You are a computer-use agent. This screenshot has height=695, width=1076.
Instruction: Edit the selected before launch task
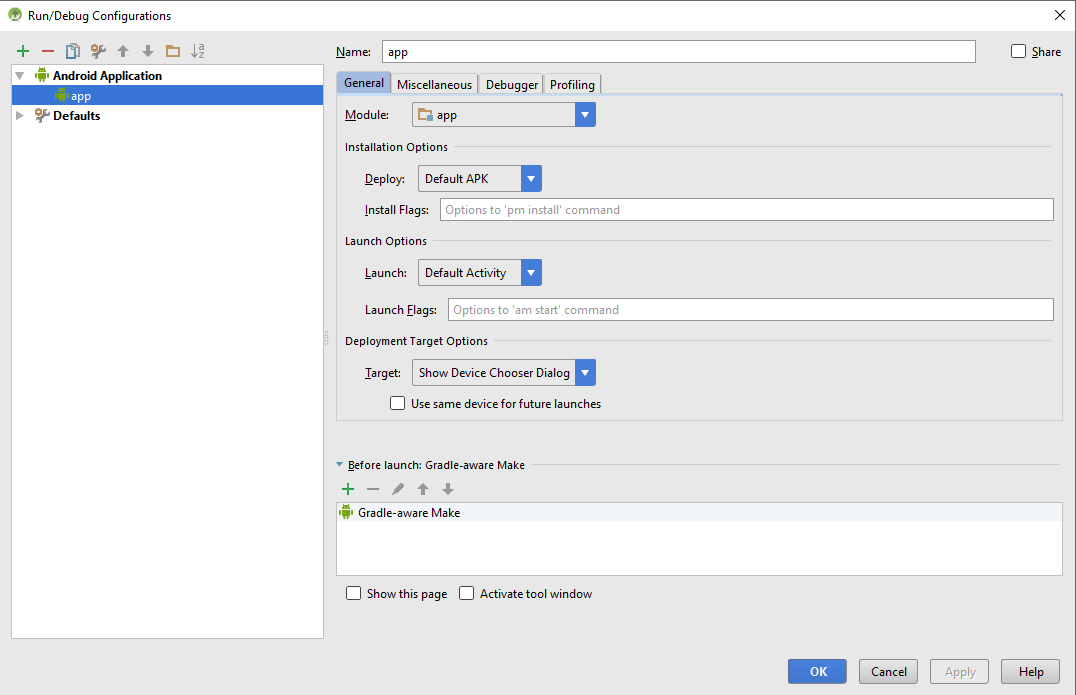[x=398, y=489]
